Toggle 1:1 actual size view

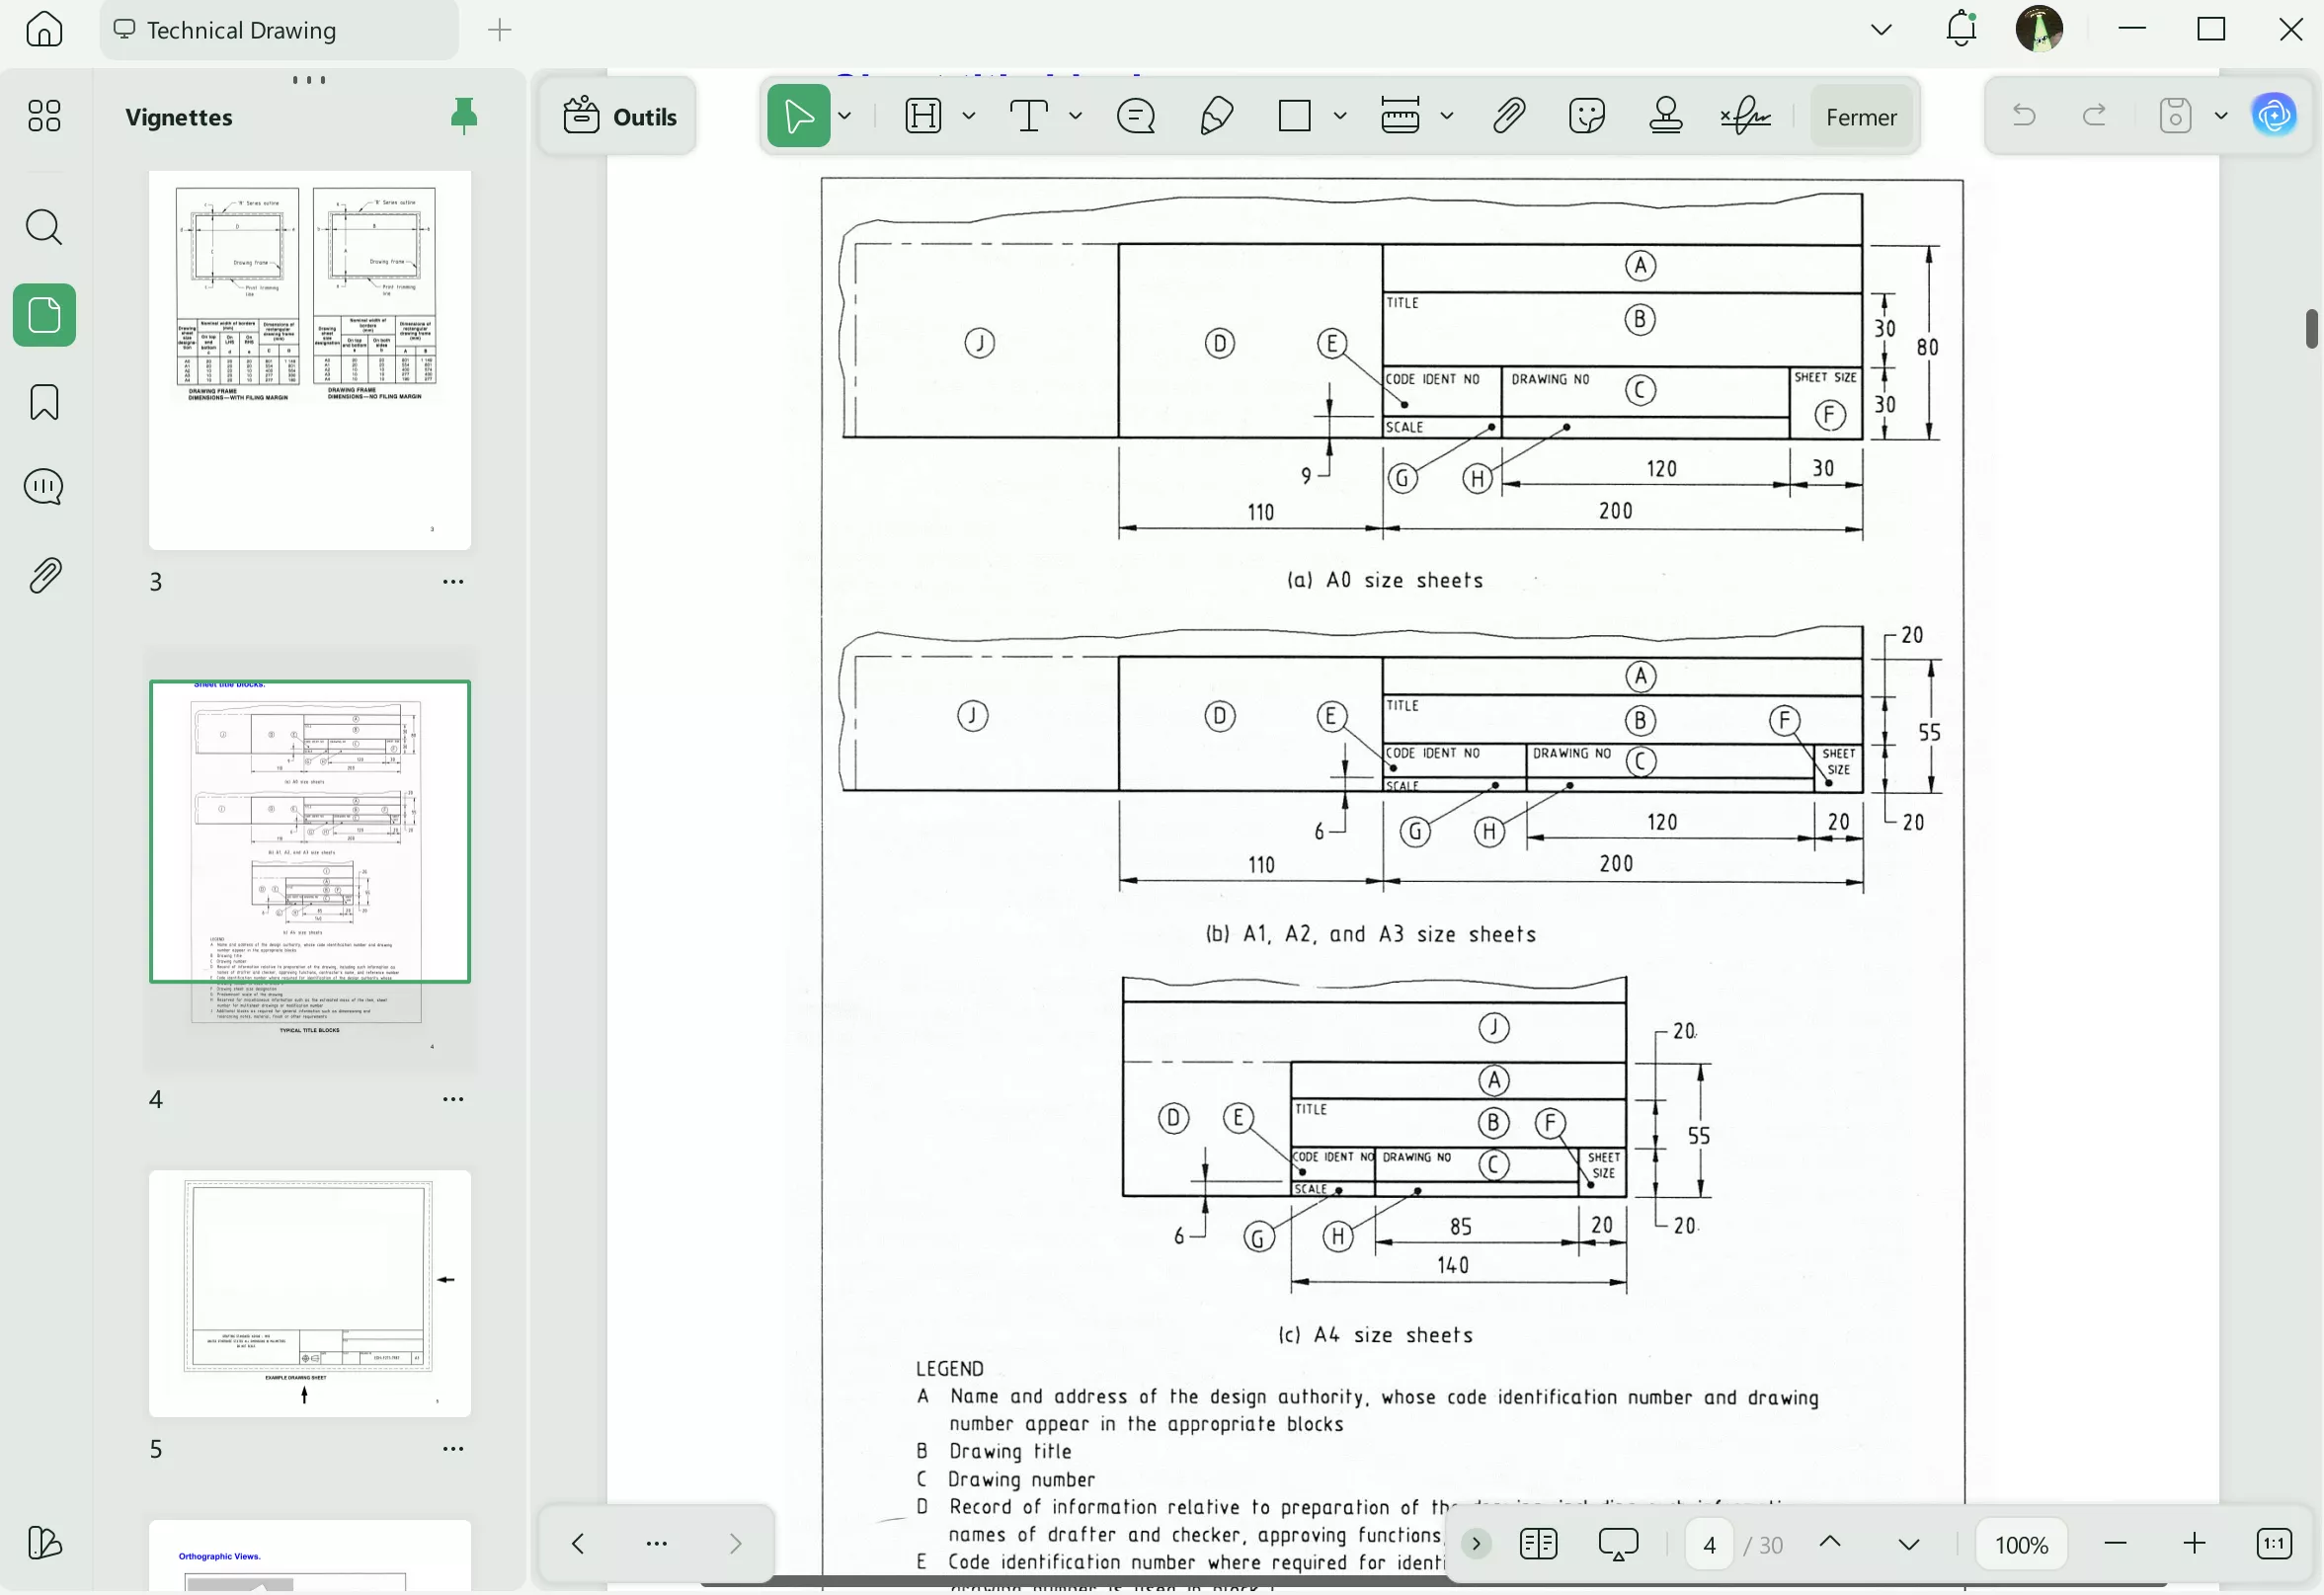click(2274, 1543)
